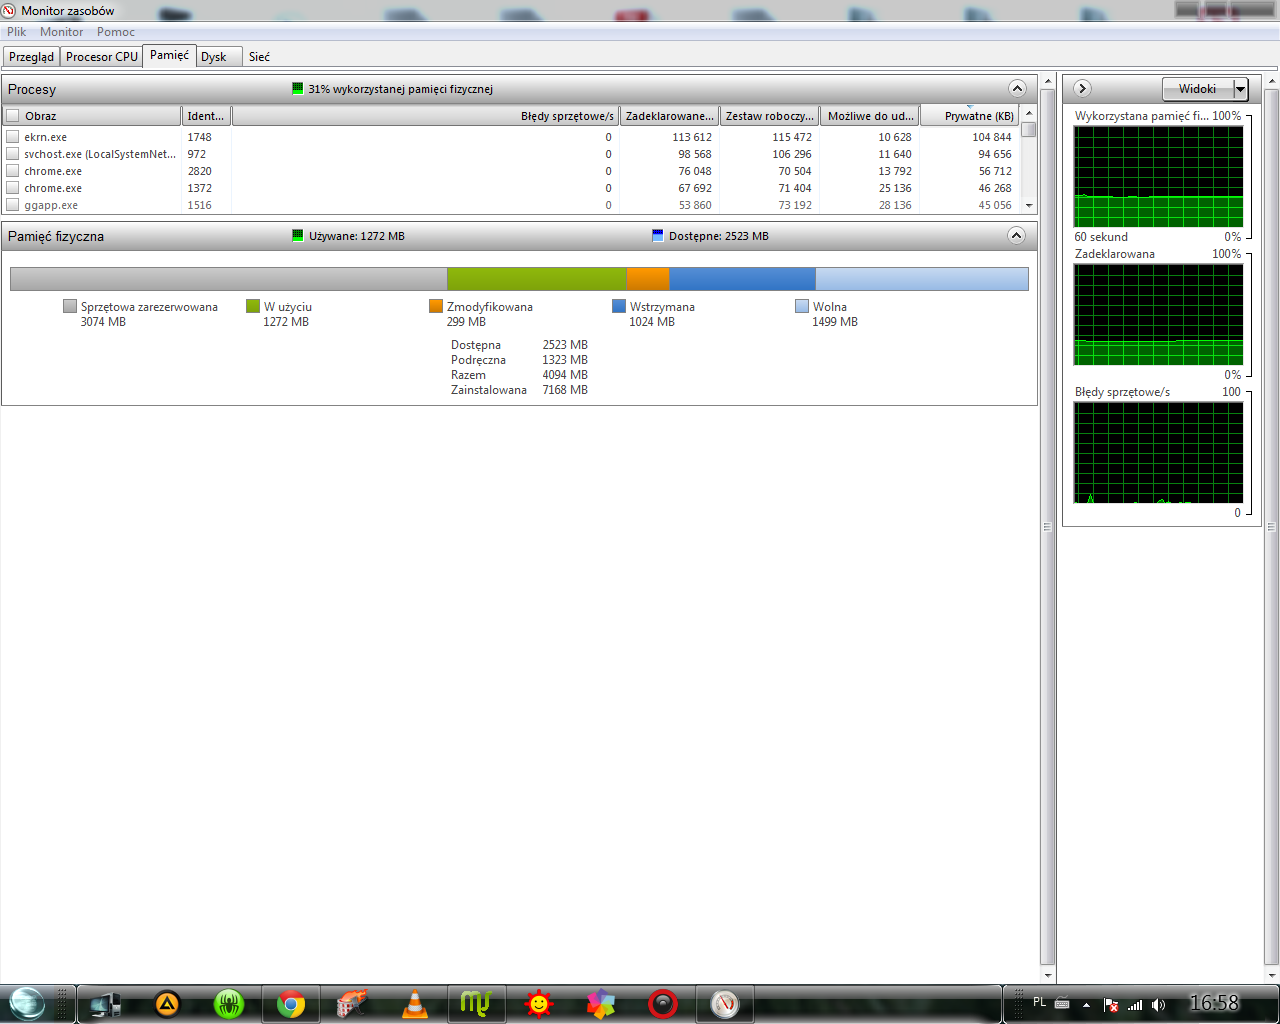Screen dimensions: 1280x1024
Task: Sort processes by the Zestaw roboczy column
Action: pos(769,116)
